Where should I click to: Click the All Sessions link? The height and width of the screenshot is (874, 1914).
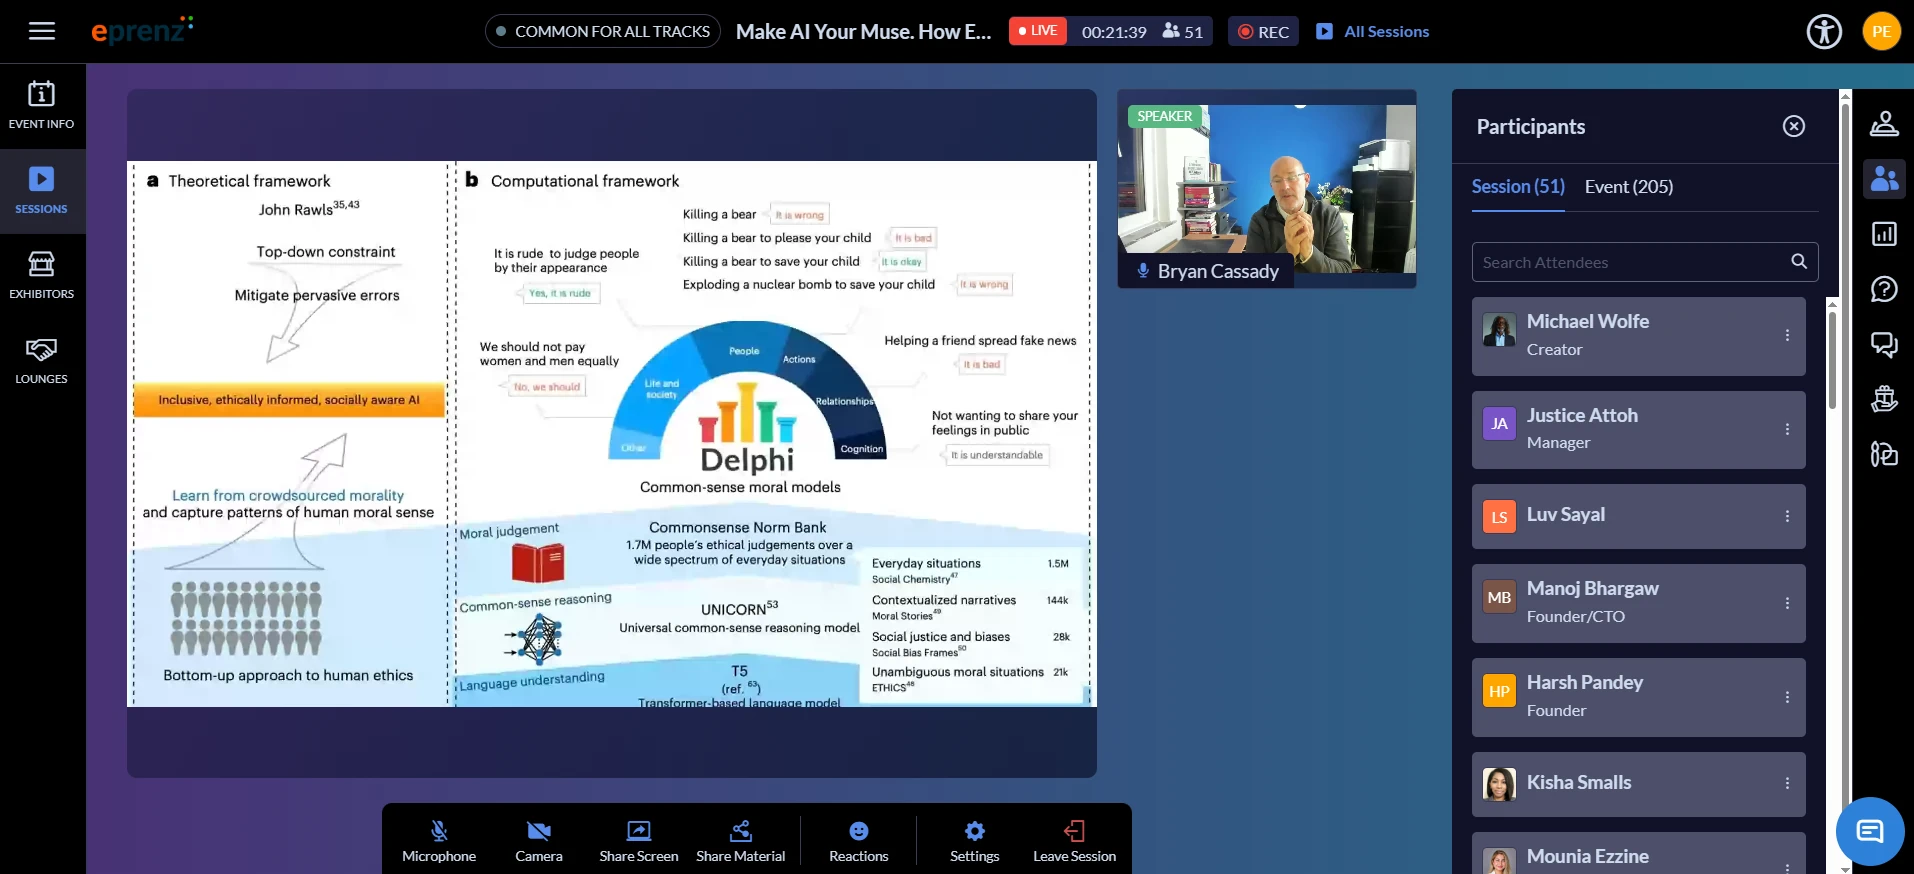coord(1372,32)
